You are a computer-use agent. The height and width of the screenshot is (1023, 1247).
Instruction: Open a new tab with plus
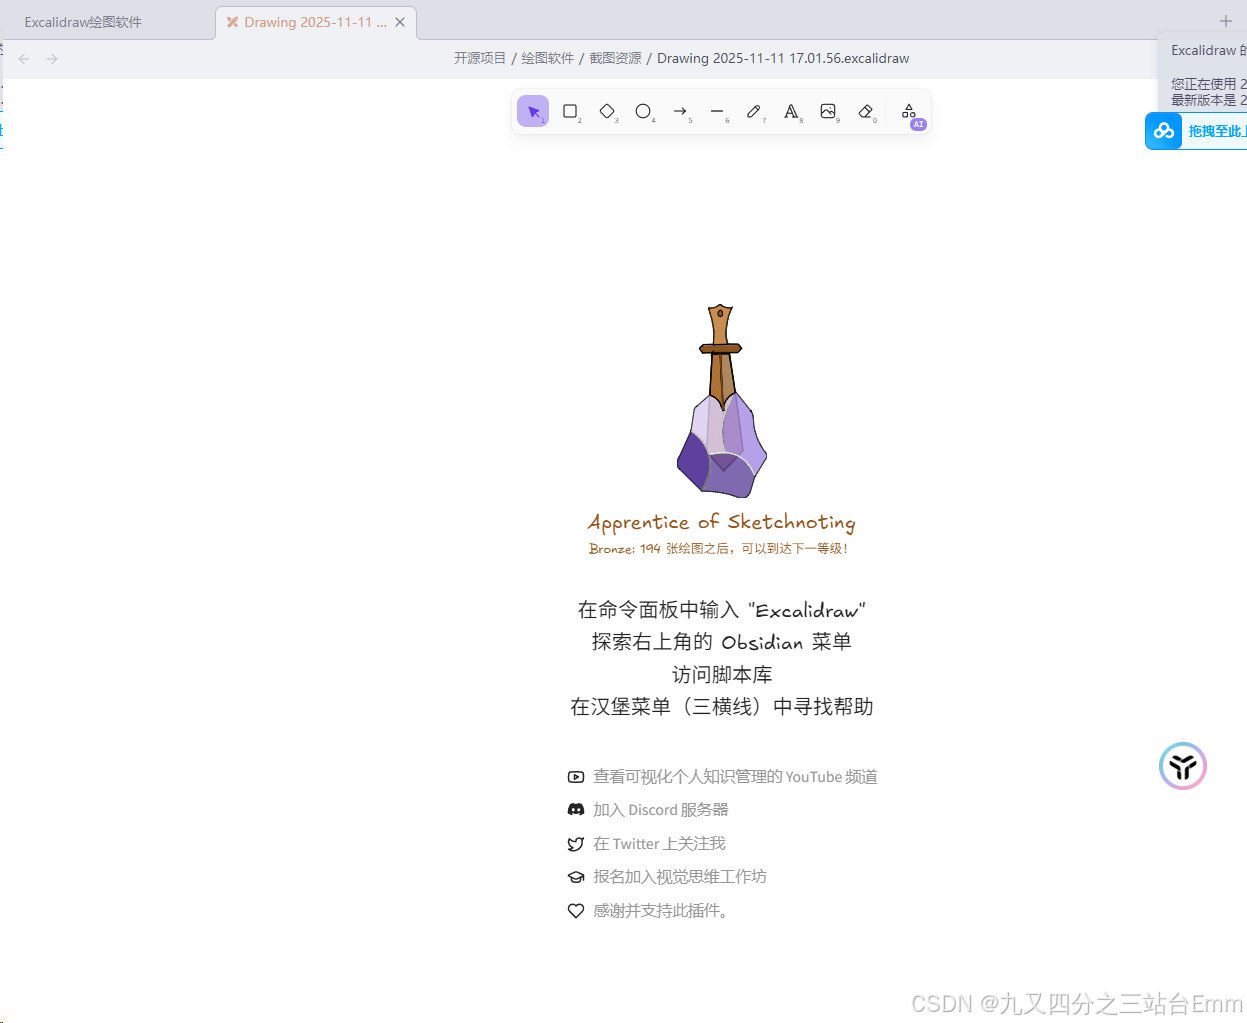click(1226, 21)
